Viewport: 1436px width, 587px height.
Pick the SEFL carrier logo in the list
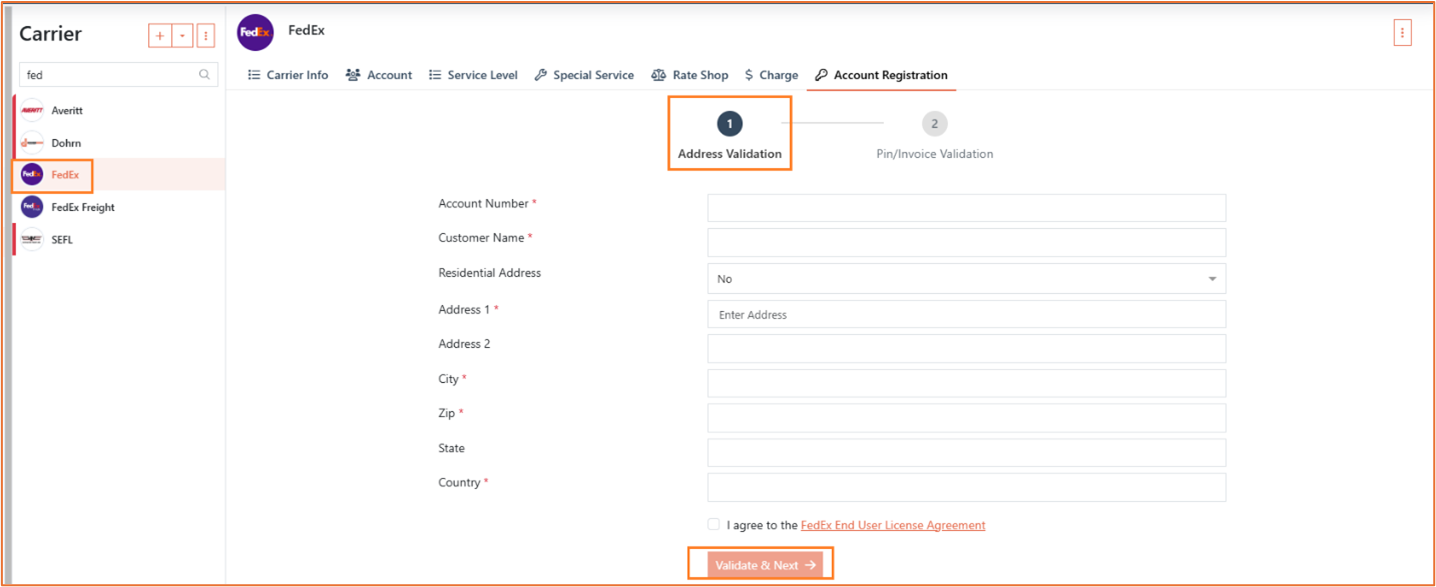tap(32, 240)
